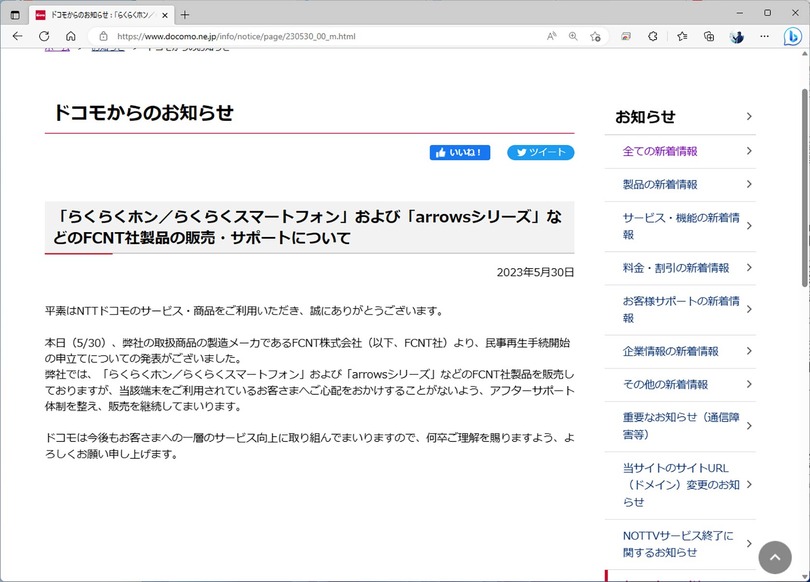Click chevron beside 全ての新着情報
Viewport: 810px width, 582px height.
point(749,151)
